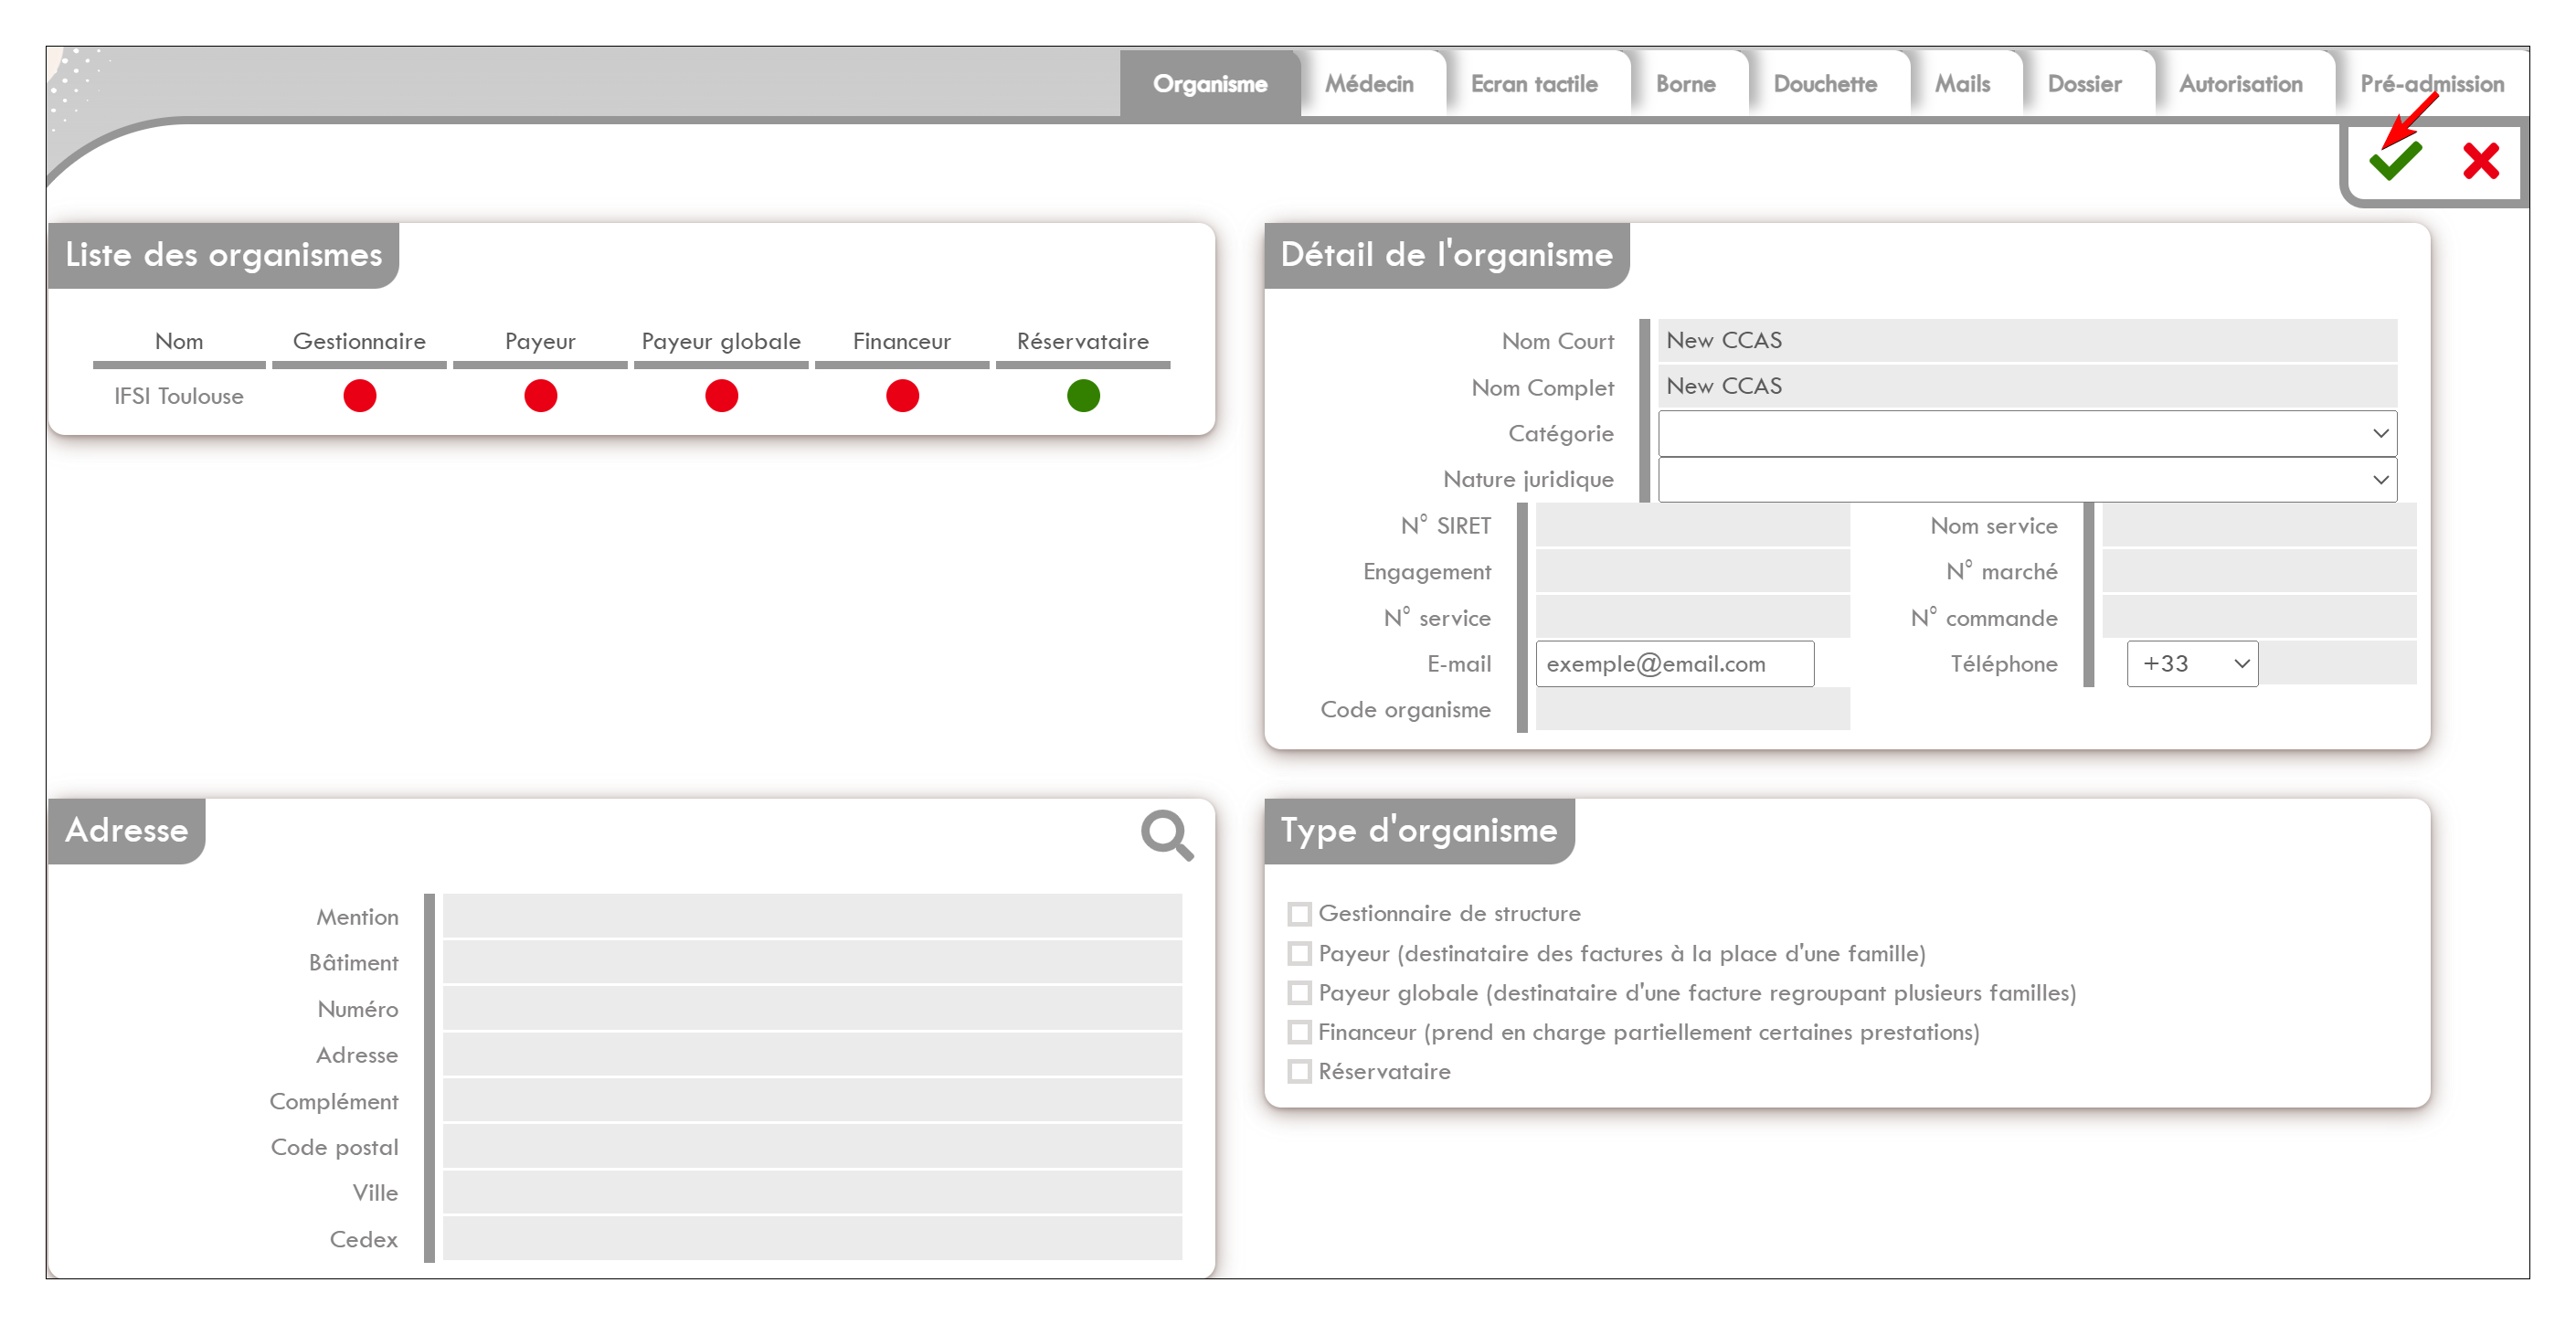Image resolution: width=2576 pixels, height=1325 pixels.
Task: Open the +33 phone prefix dropdown
Action: (x=2192, y=664)
